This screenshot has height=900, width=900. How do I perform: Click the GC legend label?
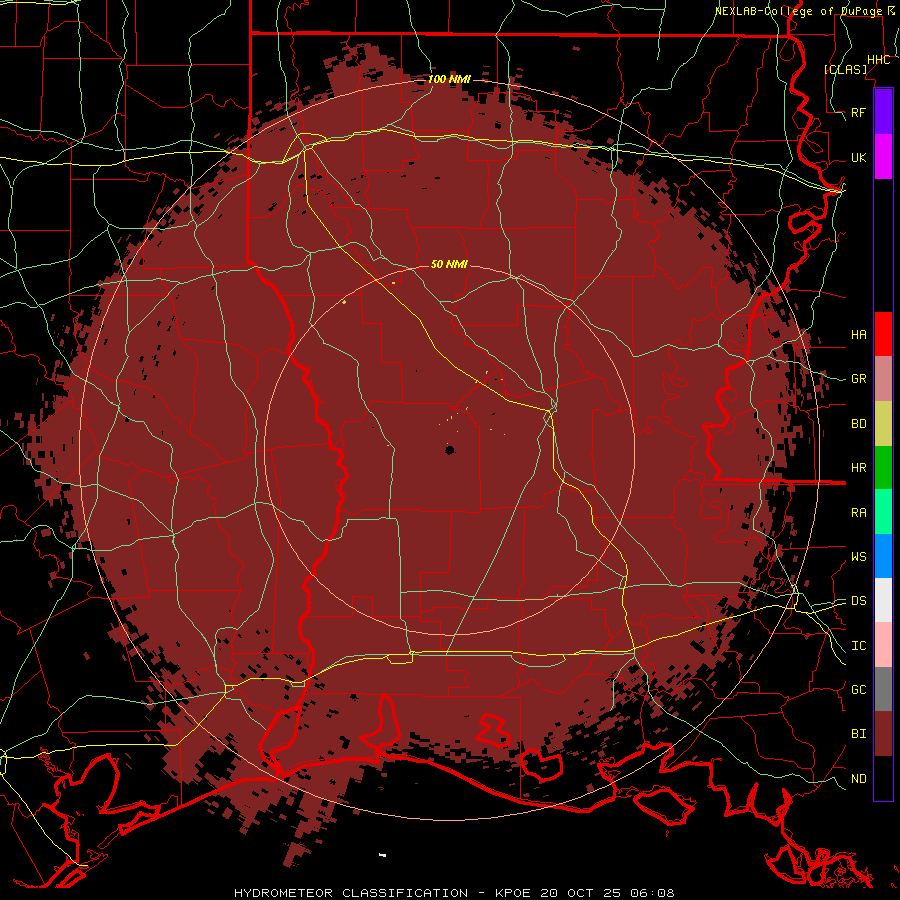(x=859, y=689)
